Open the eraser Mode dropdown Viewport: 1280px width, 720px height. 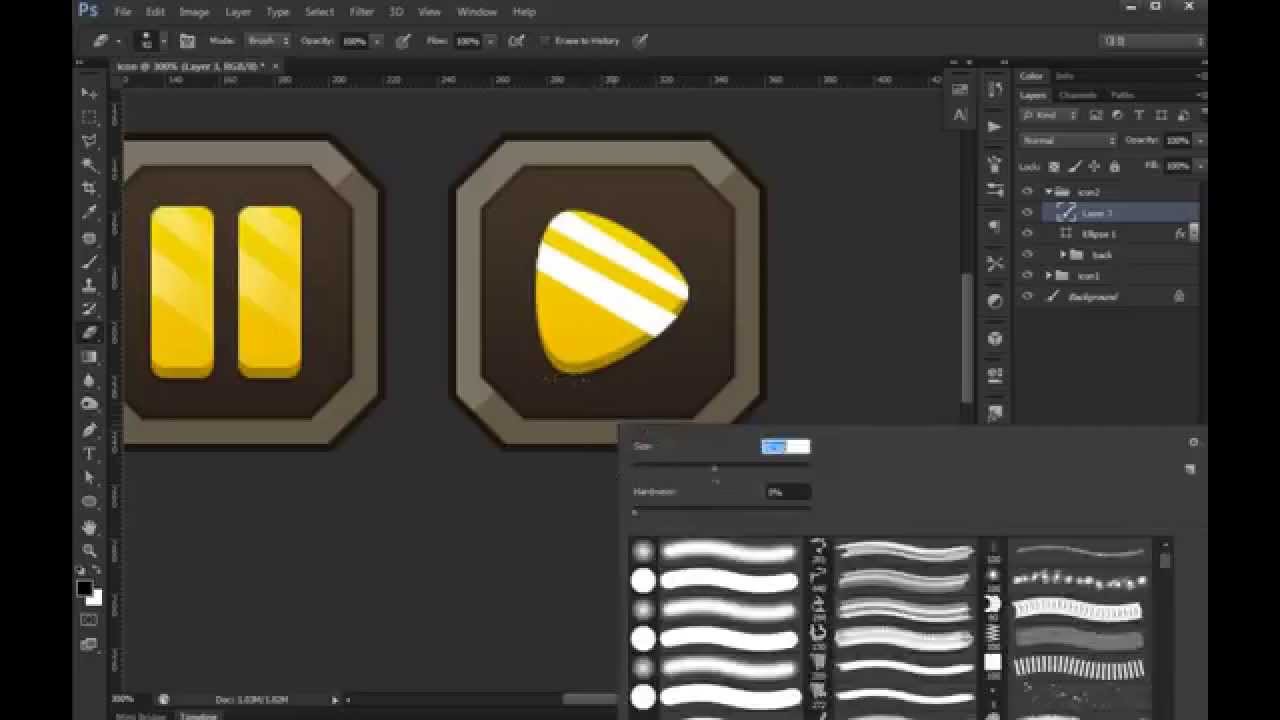268,41
